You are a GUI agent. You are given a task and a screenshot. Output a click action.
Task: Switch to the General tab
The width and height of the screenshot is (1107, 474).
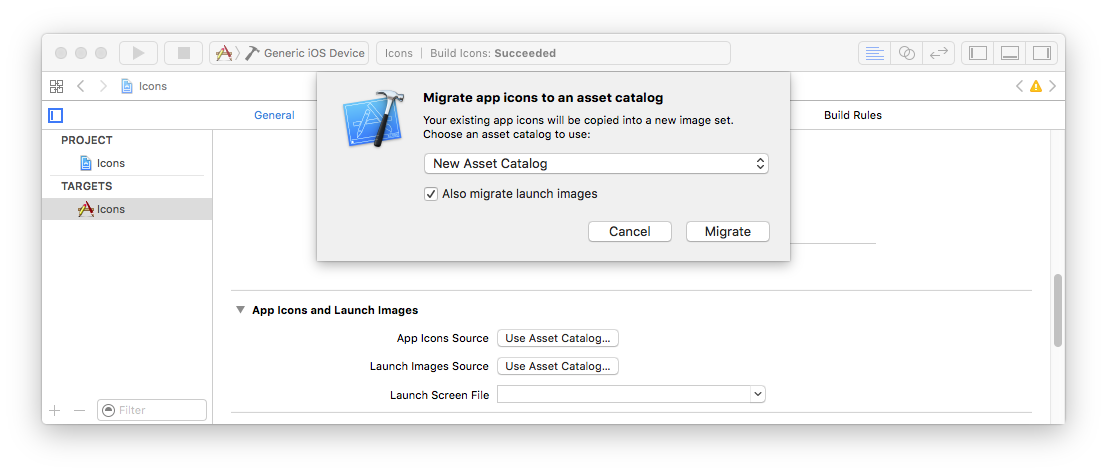(x=274, y=115)
